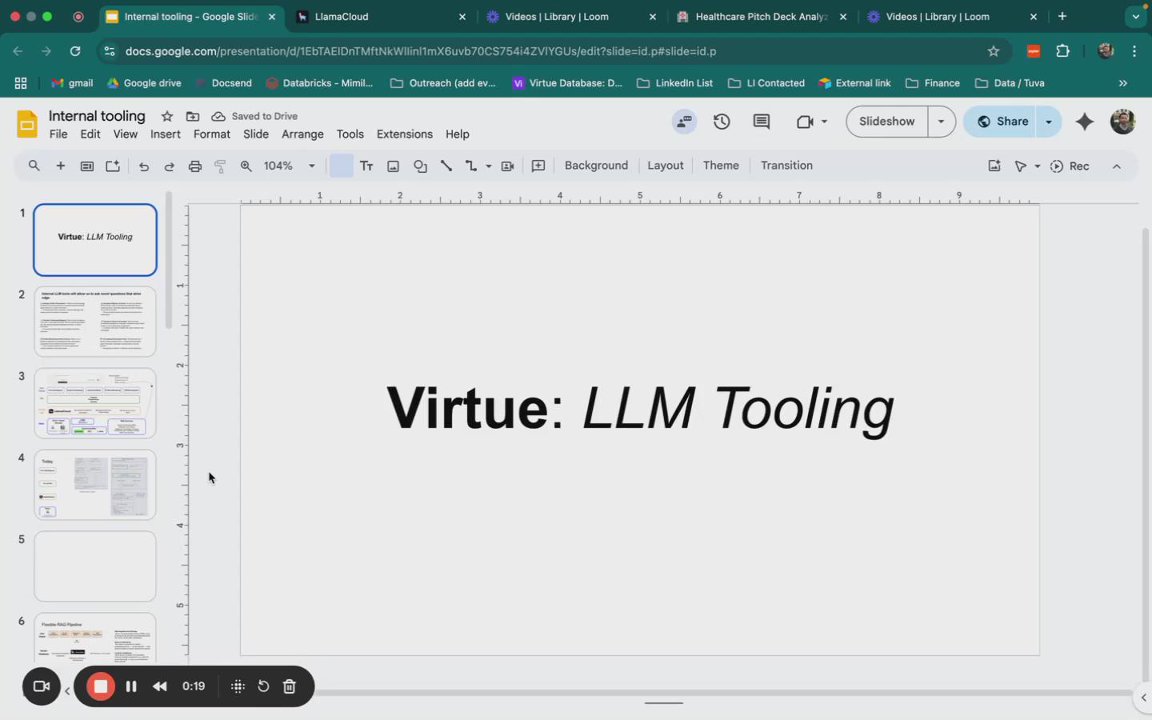Open the Search menus magnifier tool
The height and width of the screenshot is (720, 1152).
coord(34,166)
